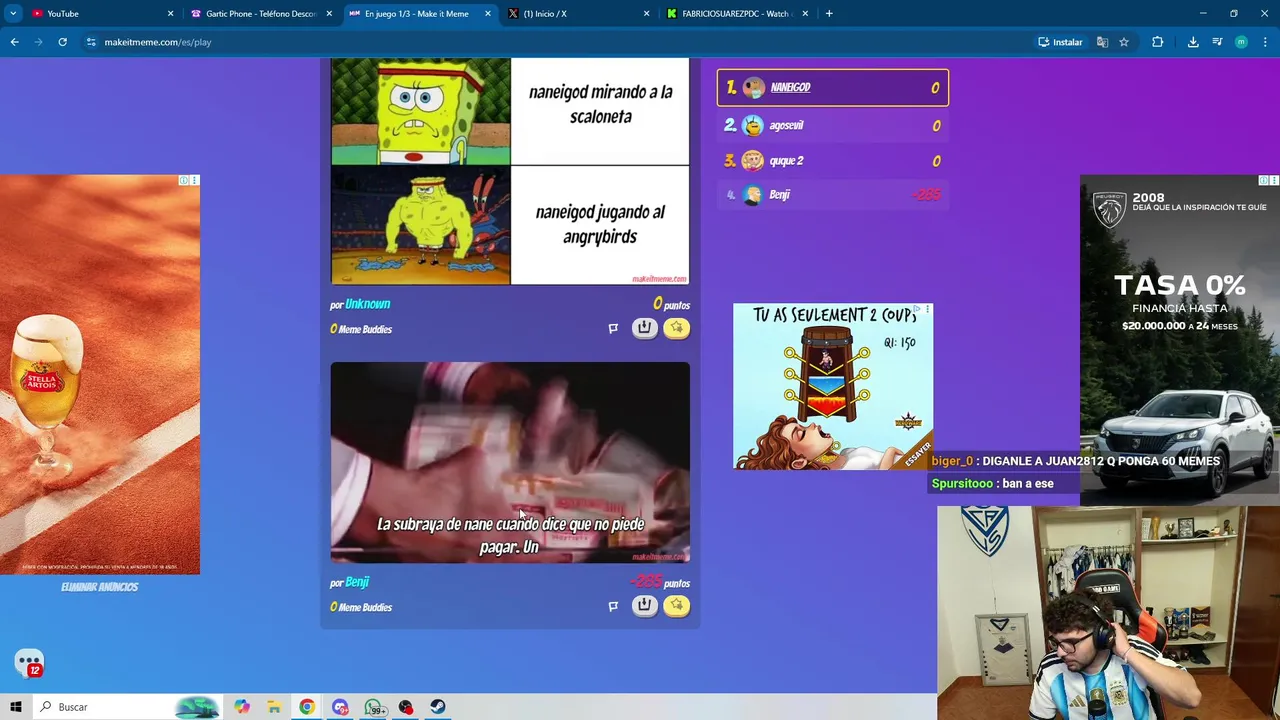
Task: Open the chat bubble with 12 notifications
Action: [29, 664]
